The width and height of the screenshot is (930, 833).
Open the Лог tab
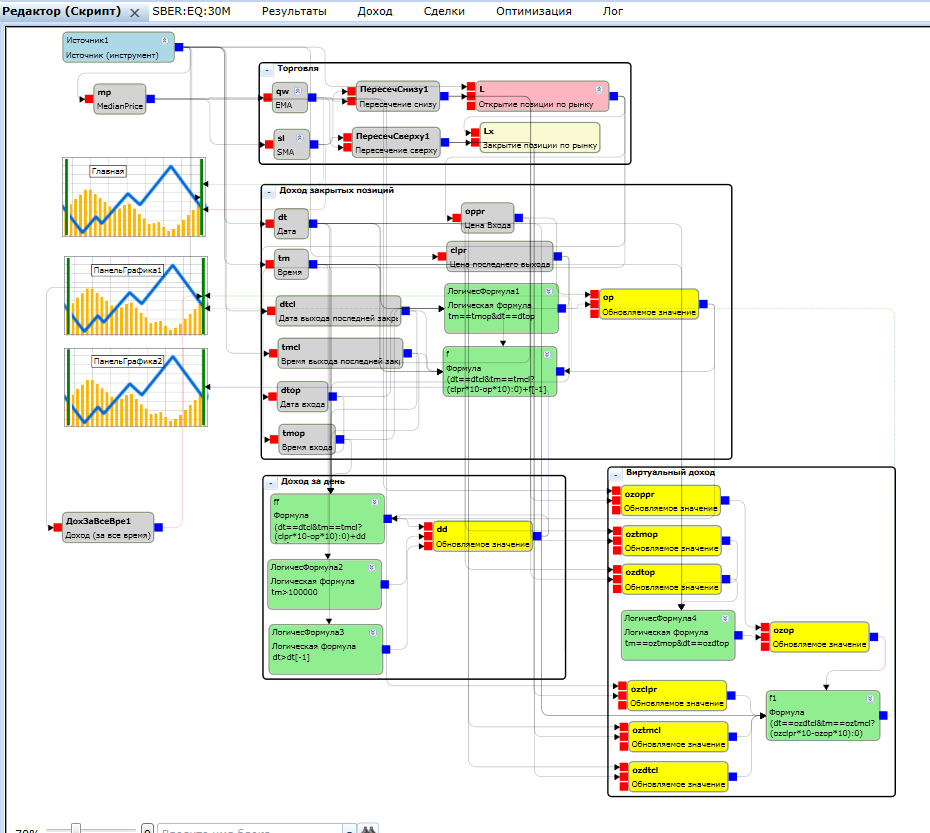pos(613,11)
